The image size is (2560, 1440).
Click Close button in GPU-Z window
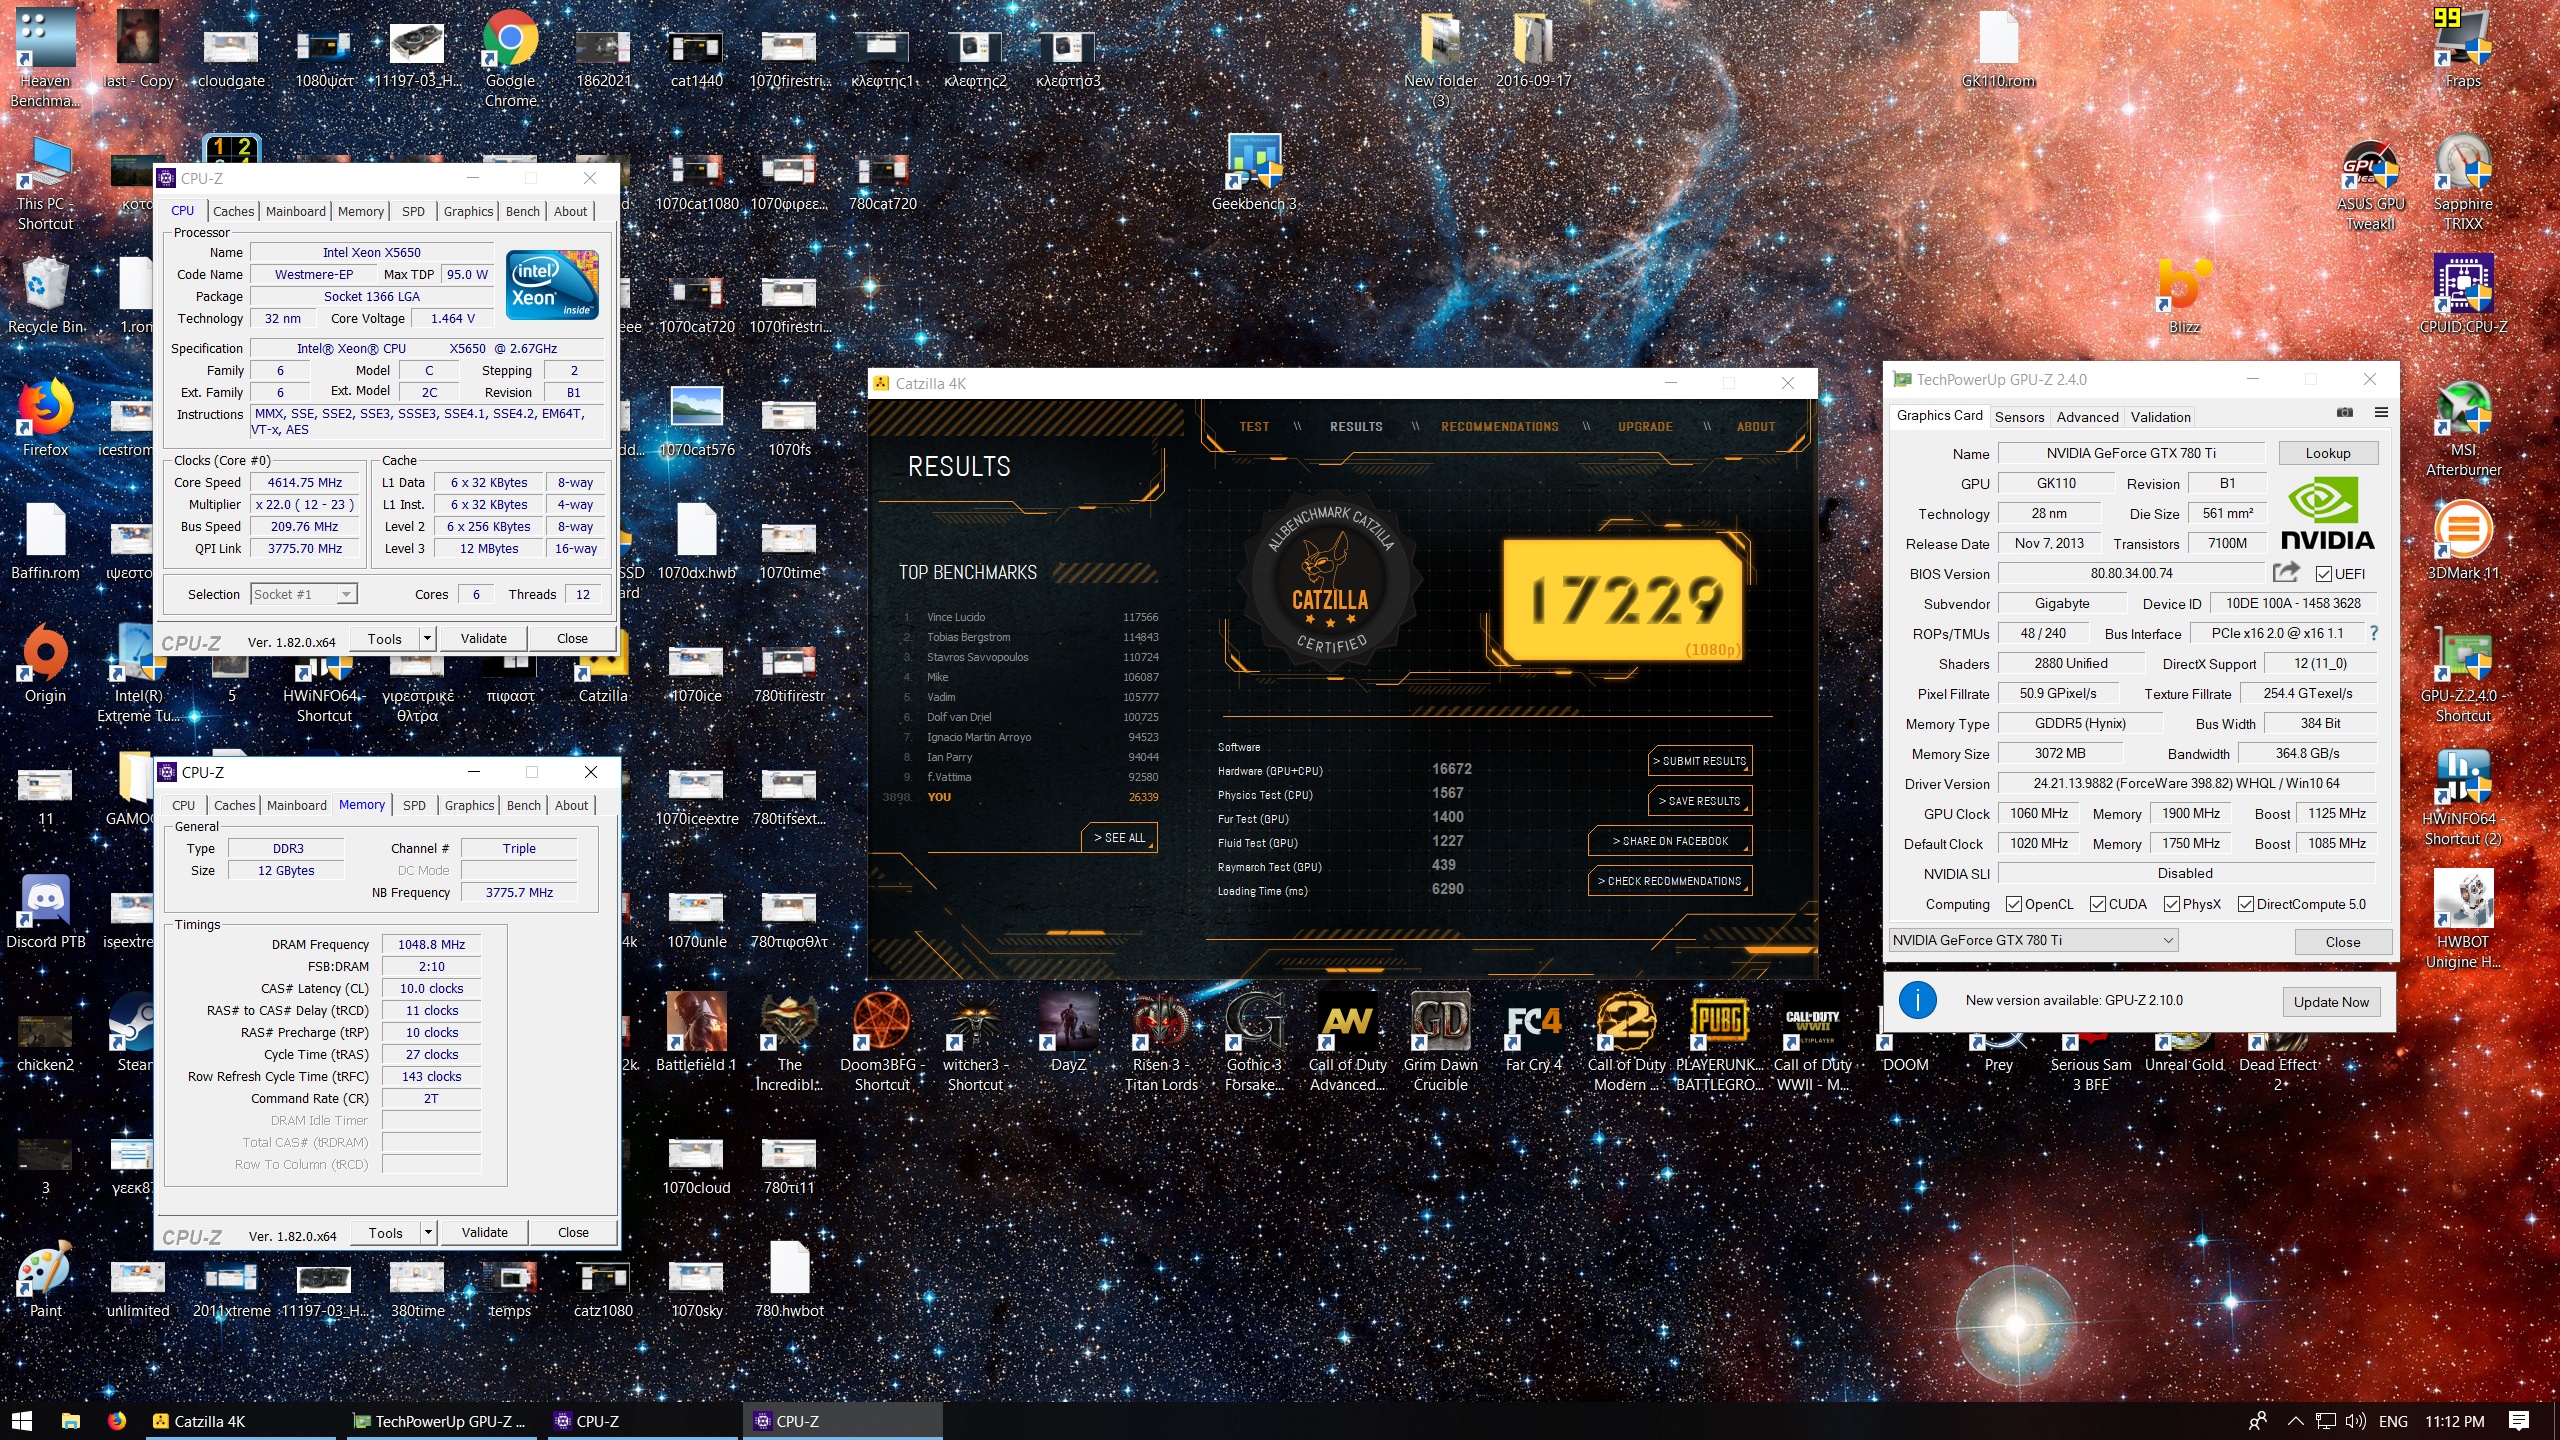[x=2342, y=942]
